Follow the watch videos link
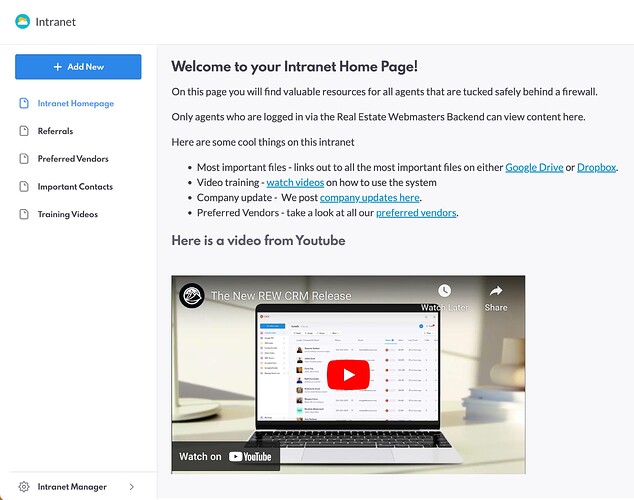 coord(295,183)
